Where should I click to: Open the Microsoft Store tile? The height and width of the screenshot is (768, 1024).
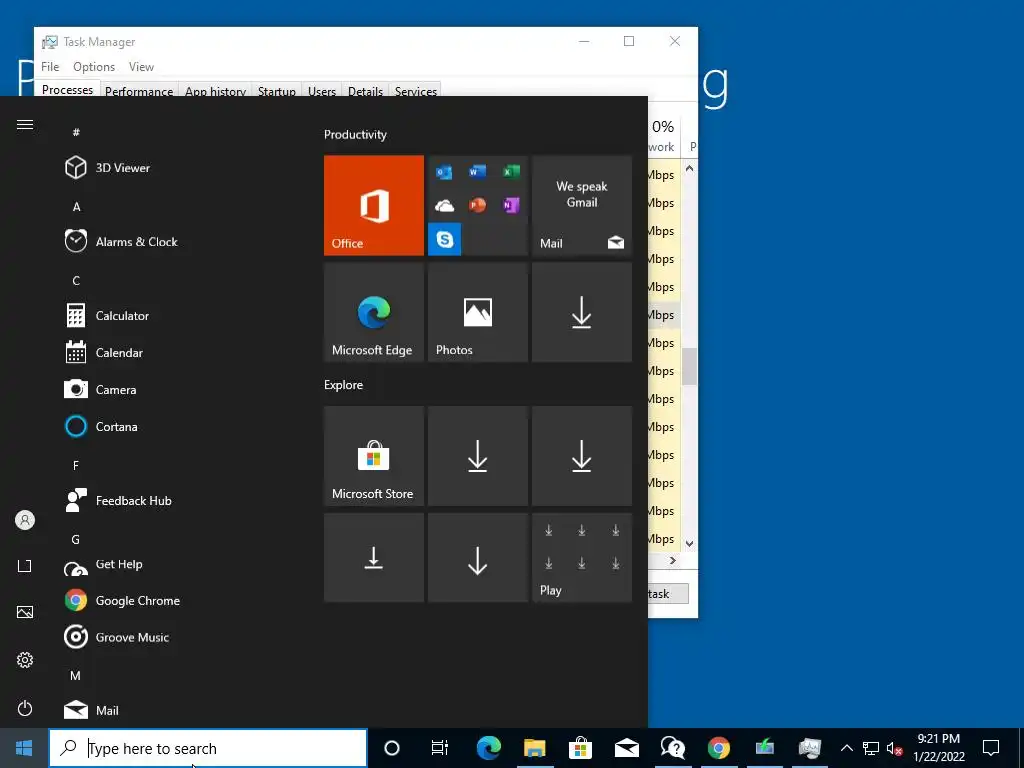[374, 456]
